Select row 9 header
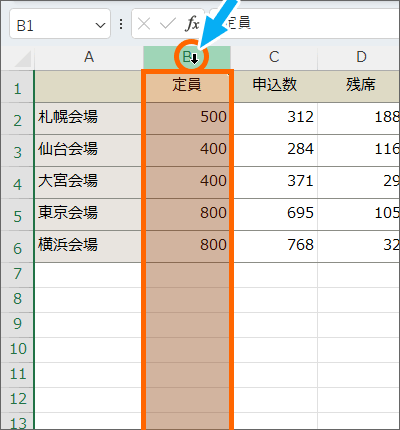Viewport: 400px width, 430px height. tap(17, 325)
